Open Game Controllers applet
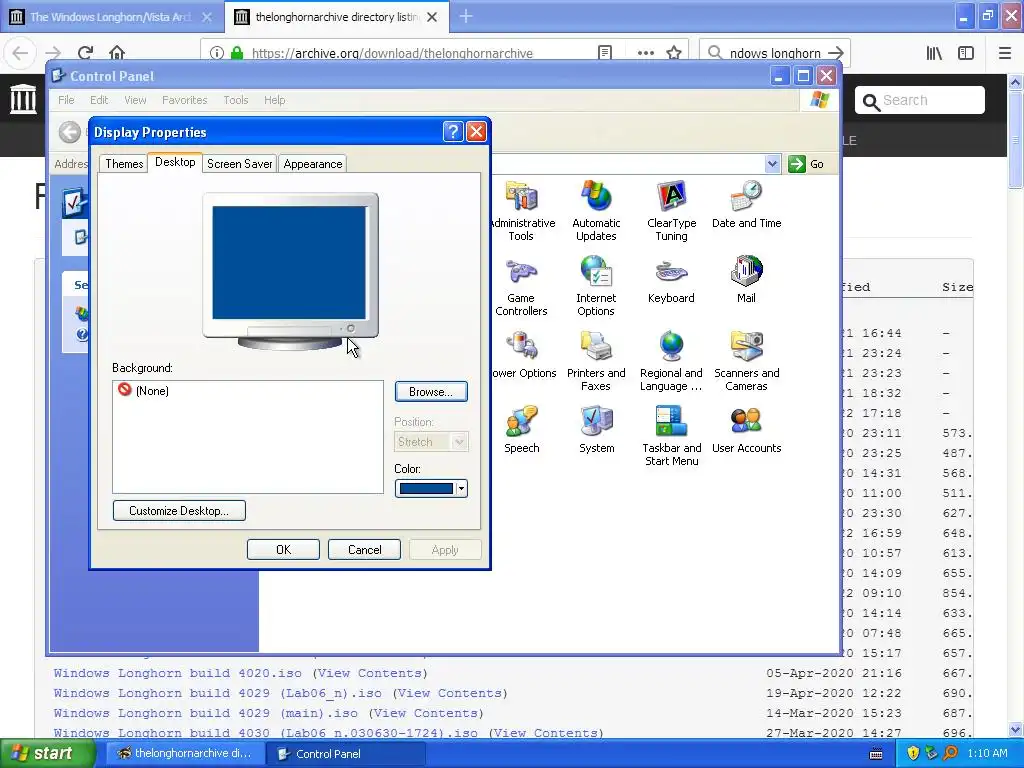 521,286
